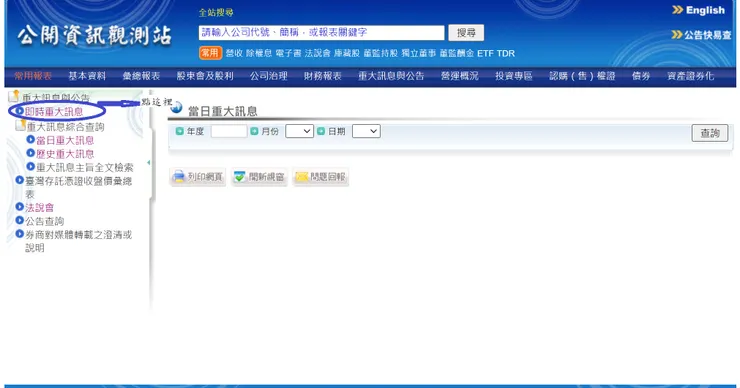
Task: Open the 營運概況 menu
Action: (459, 76)
